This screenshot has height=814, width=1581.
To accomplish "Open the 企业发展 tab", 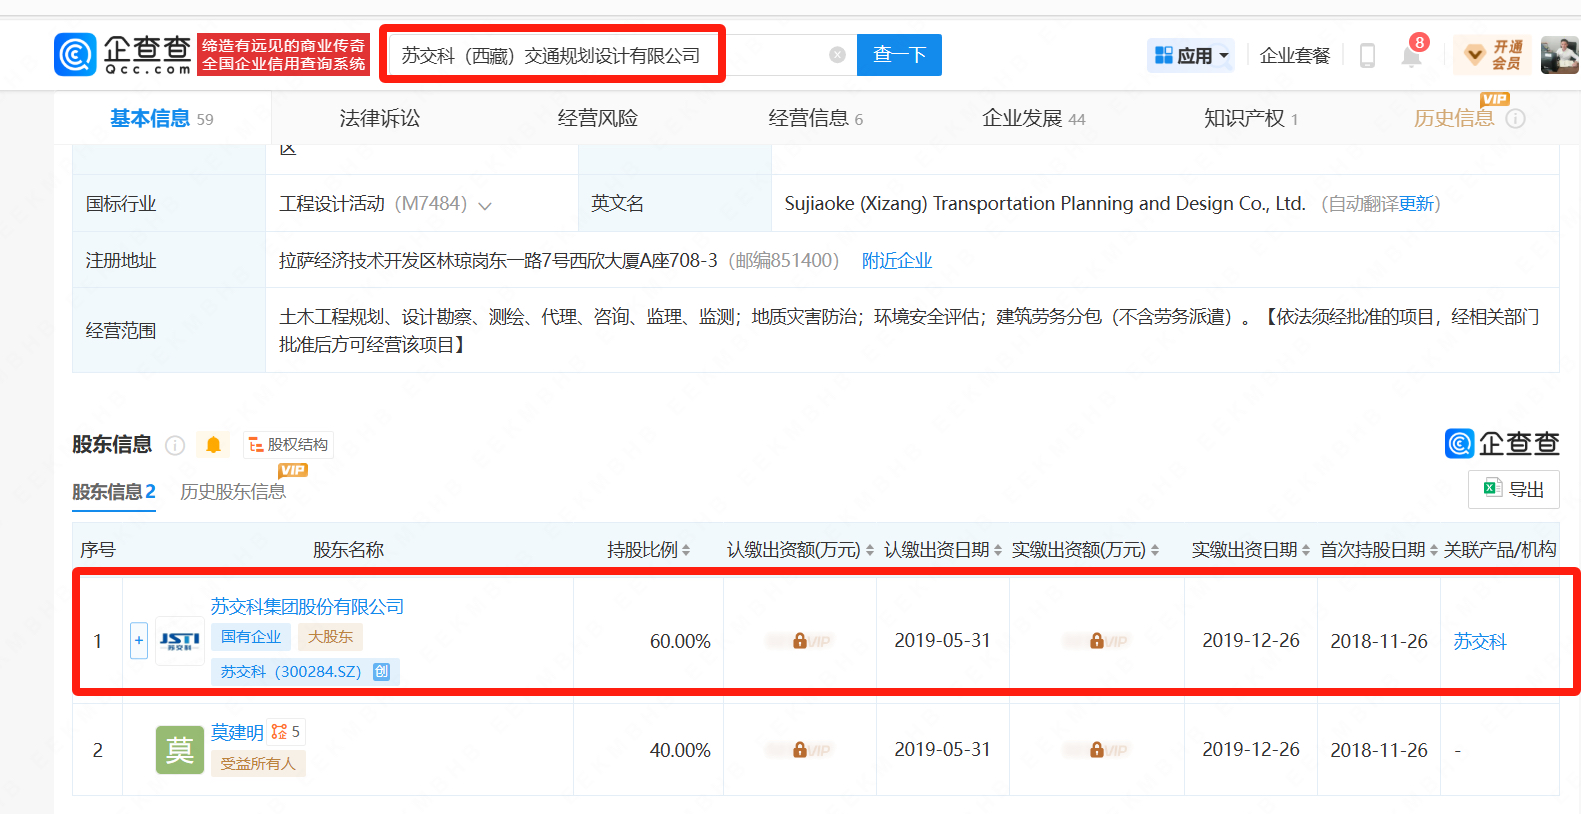I will (x=1033, y=119).
